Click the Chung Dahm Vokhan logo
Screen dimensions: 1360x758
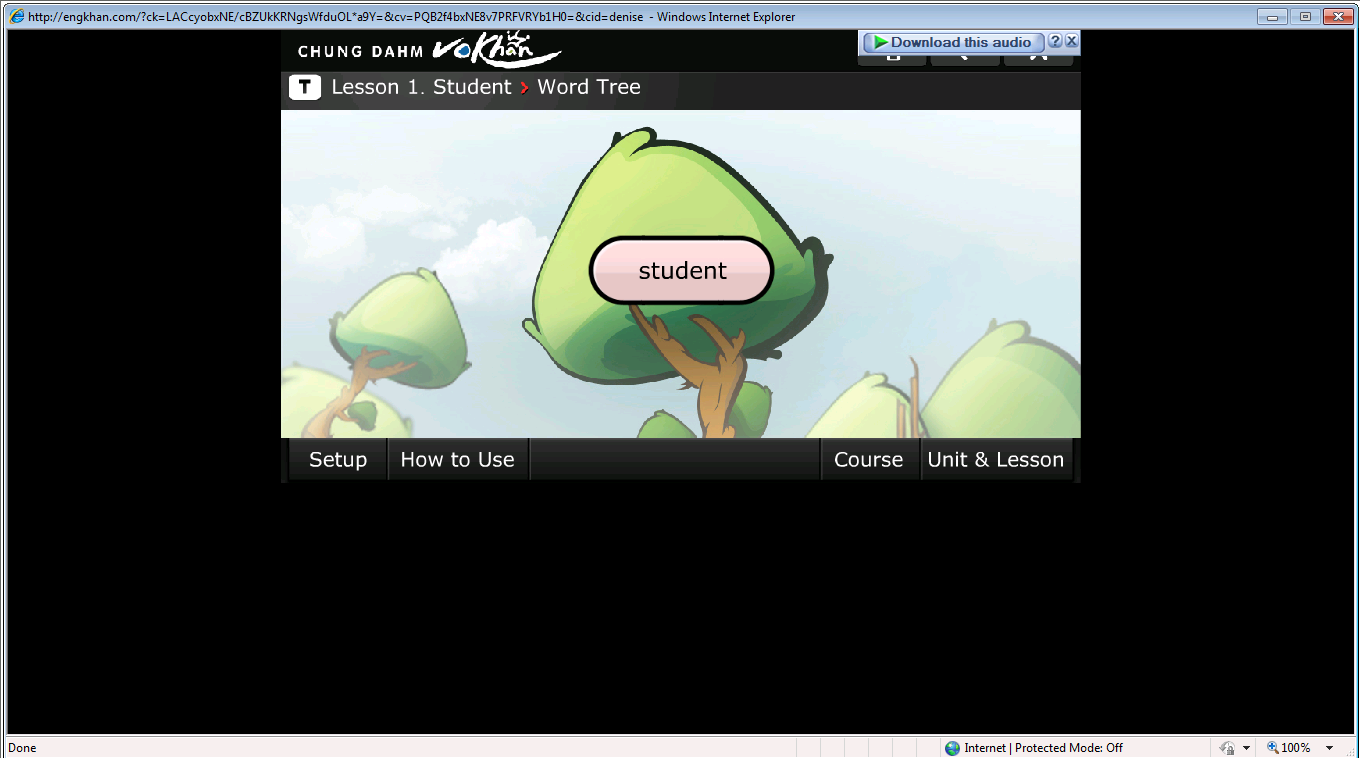click(x=429, y=50)
